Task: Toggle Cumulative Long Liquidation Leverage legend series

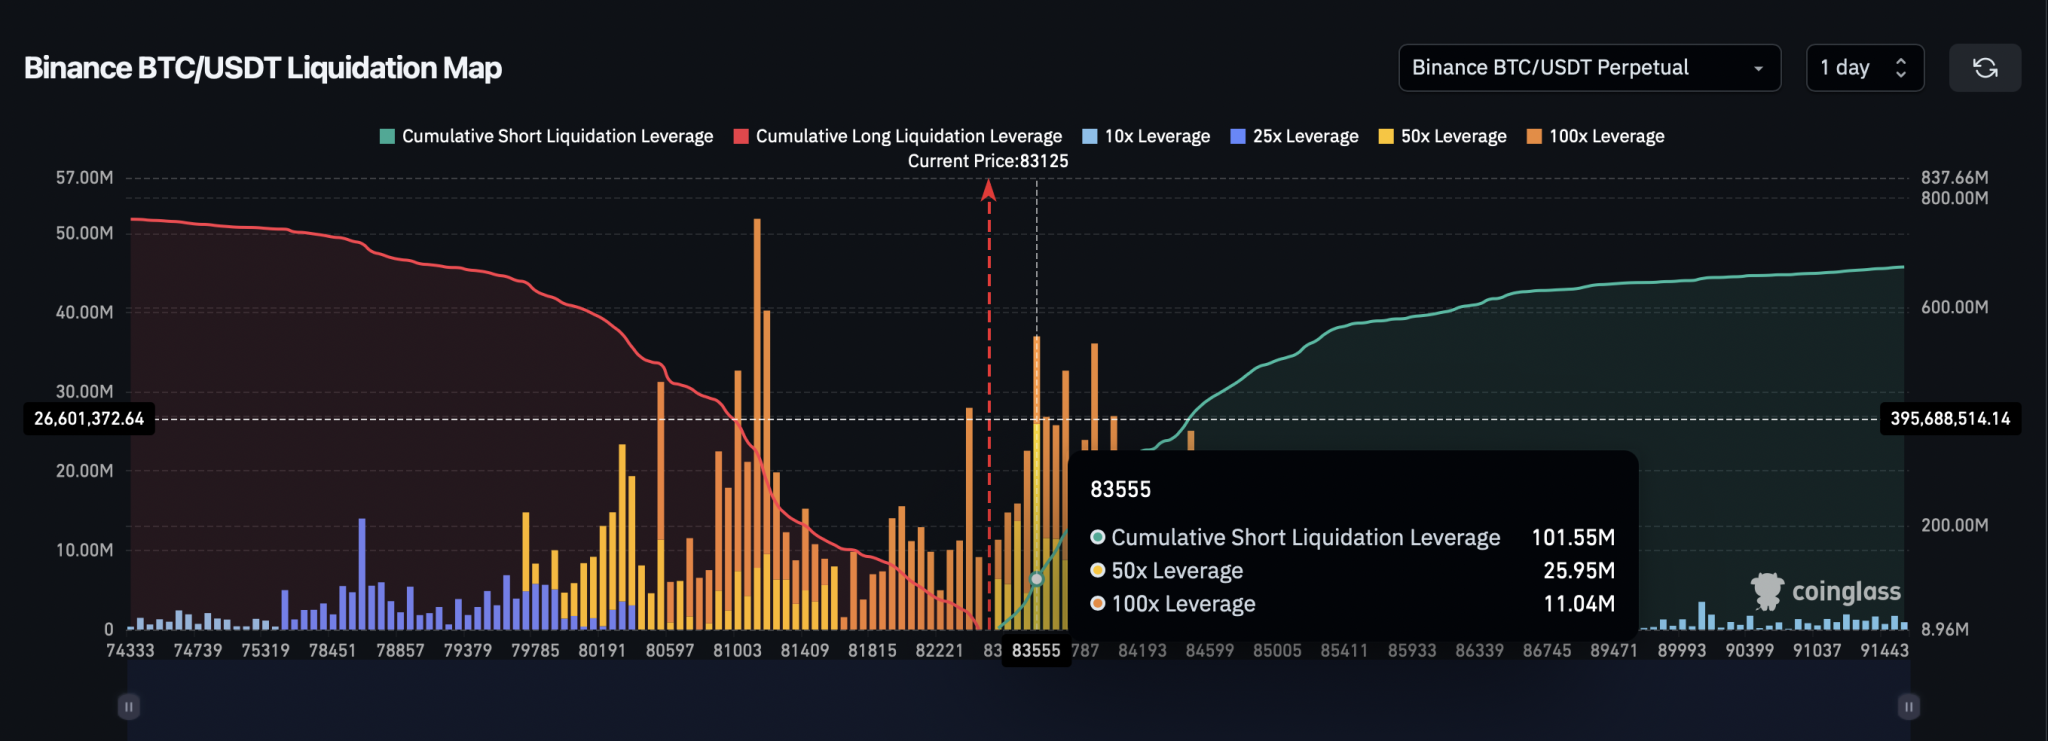Action: click(x=898, y=136)
